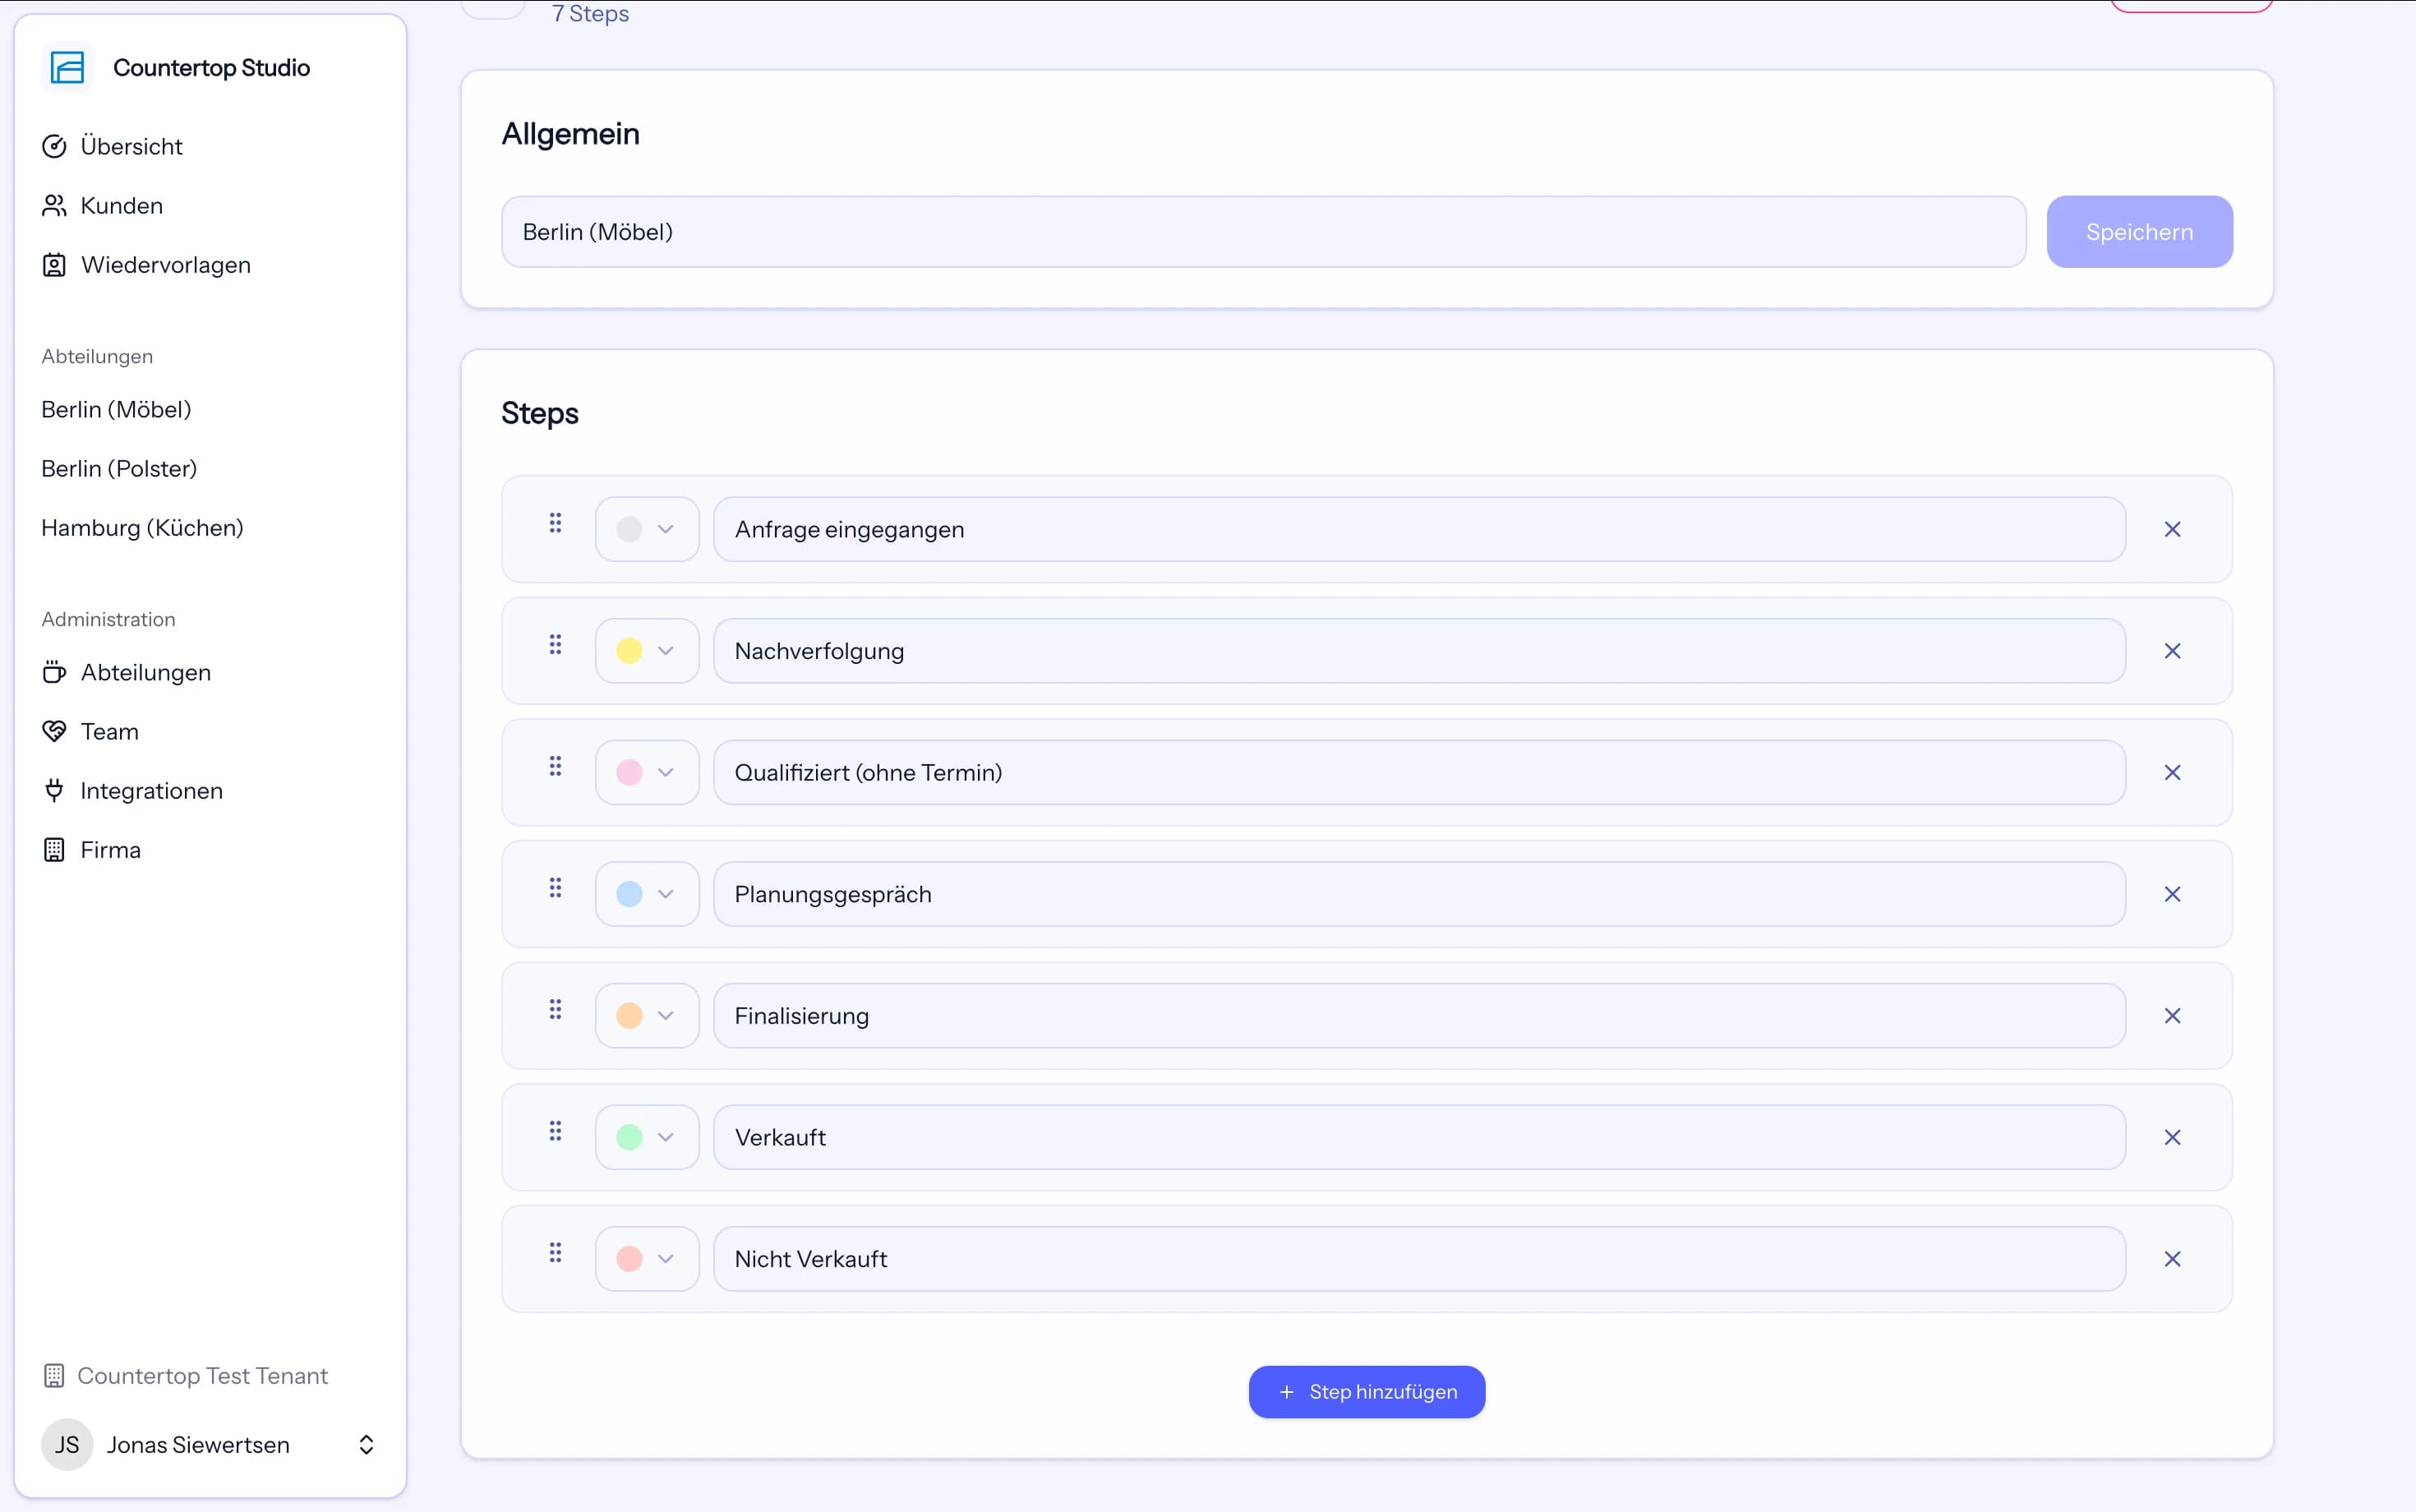The height and width of the screenshot is (1512, 2416).
Task: Remove the Anfrage eingegangen step
Action: (x=2172, y=529)
